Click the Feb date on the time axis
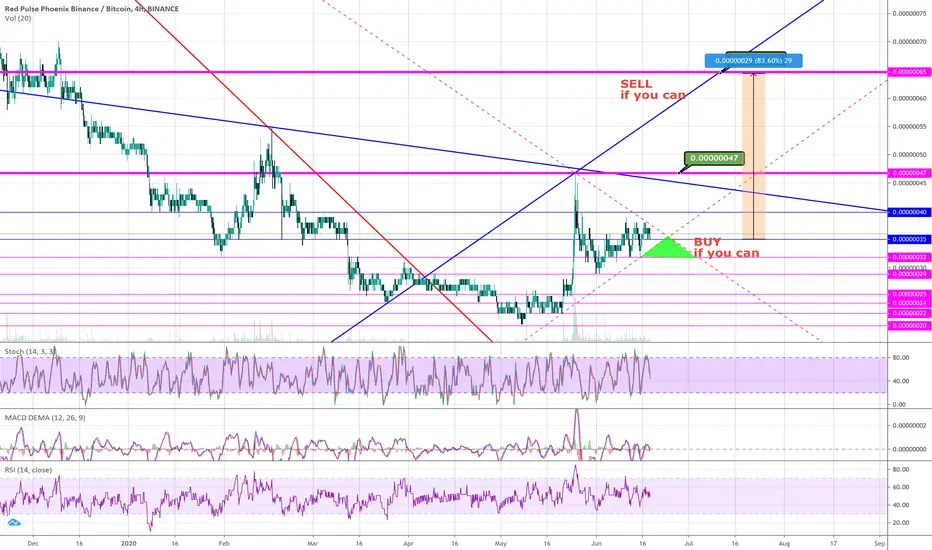Image resolution: width=932 pixels, height=550 pixels. [x=223, y=543]
